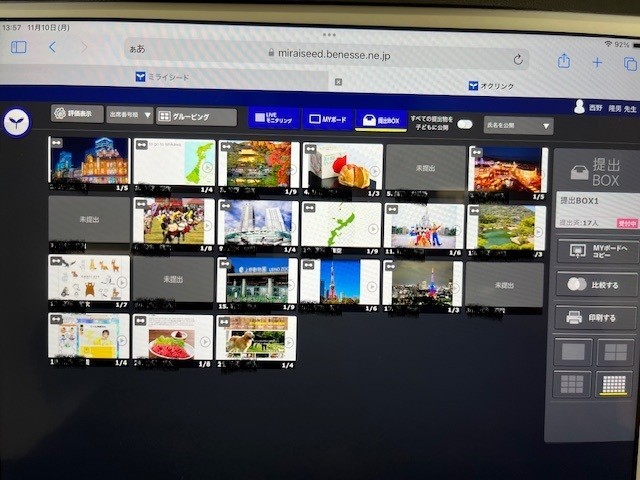Select the single-tile layout view icon
The image size is (640, 480).
575,352
